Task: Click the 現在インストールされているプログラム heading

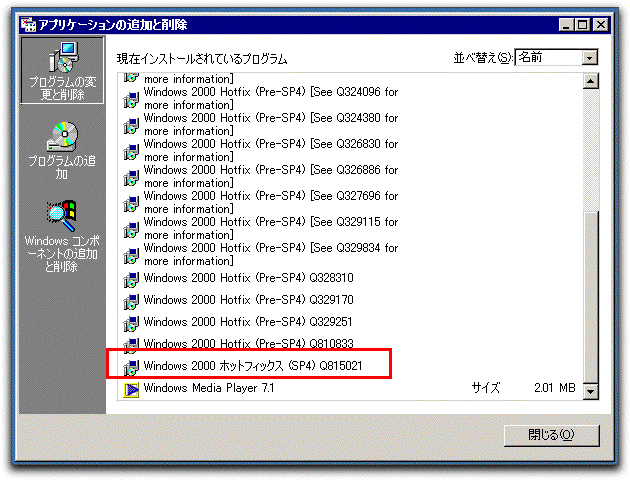Action: [202, 59]
